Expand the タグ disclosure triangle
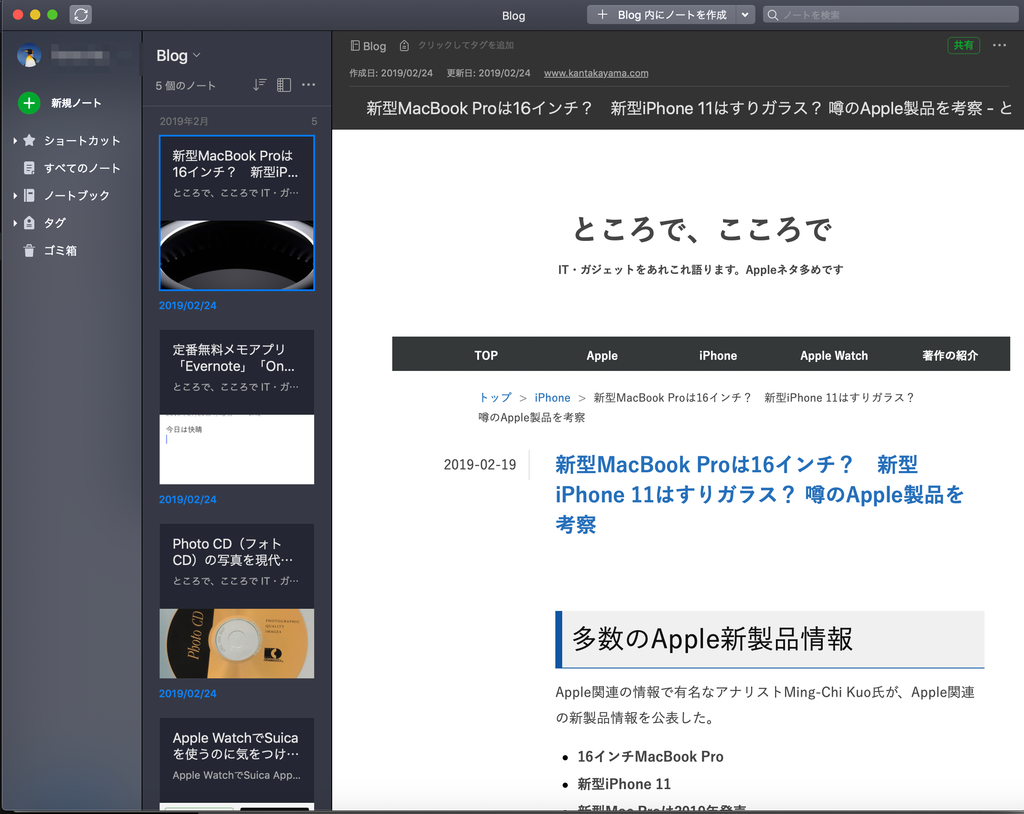Screen dimensions: 1024x814 tap(15, 223)
